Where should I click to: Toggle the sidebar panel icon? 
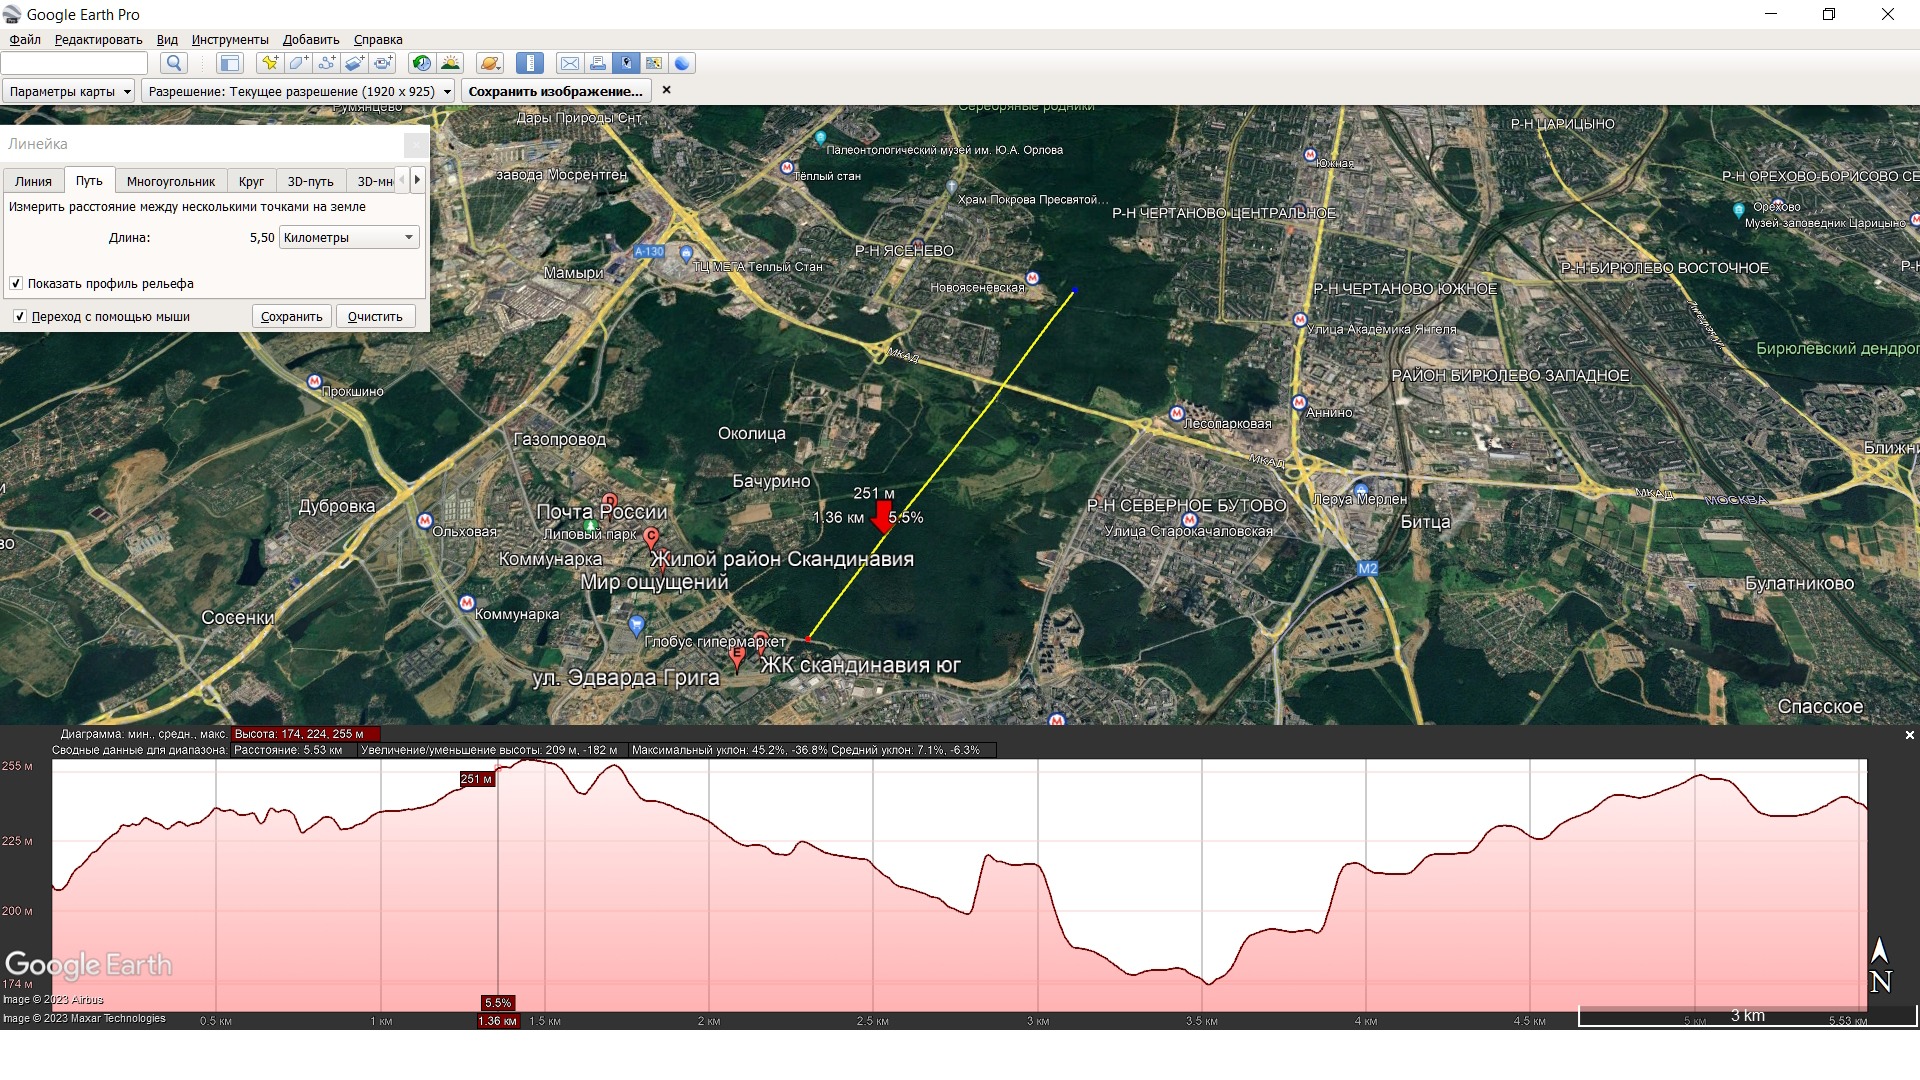(x=230, y=63)
